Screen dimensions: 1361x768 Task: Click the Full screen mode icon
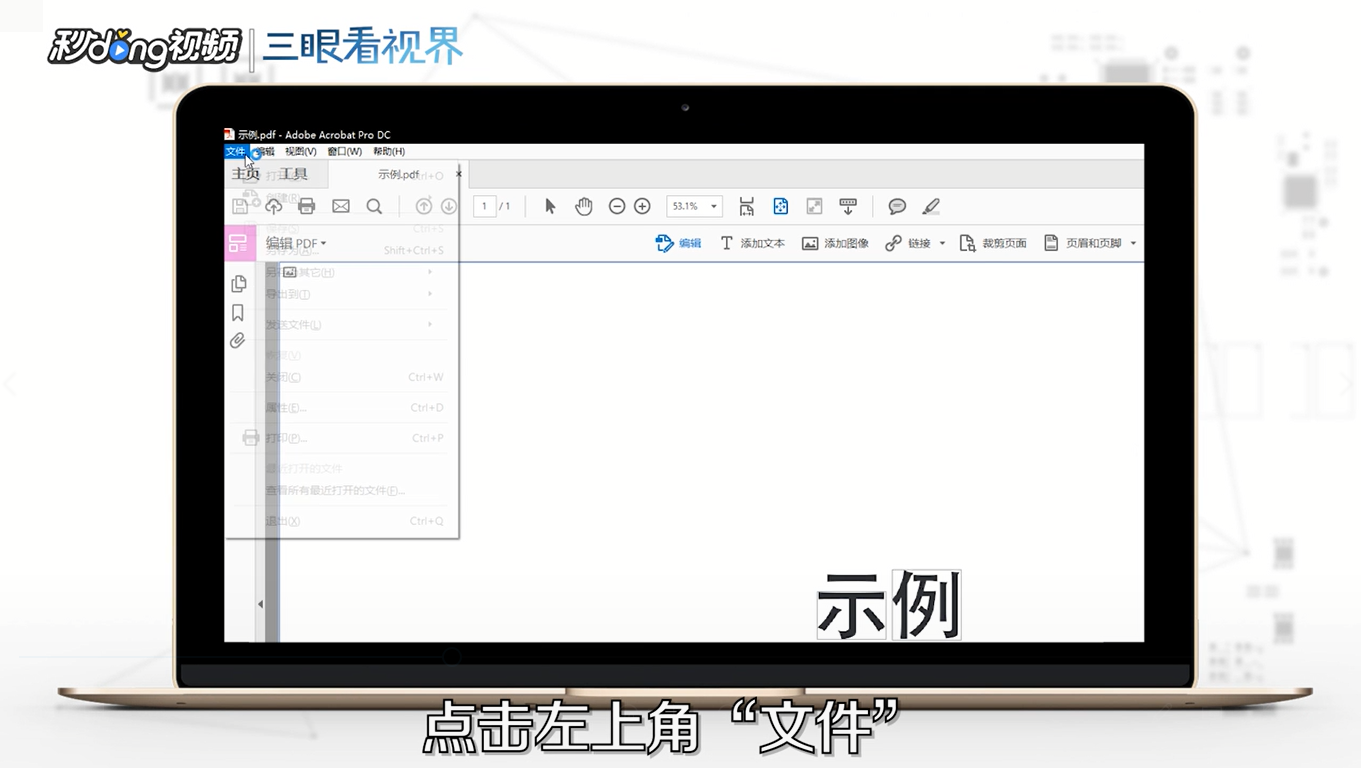(814, 206)
